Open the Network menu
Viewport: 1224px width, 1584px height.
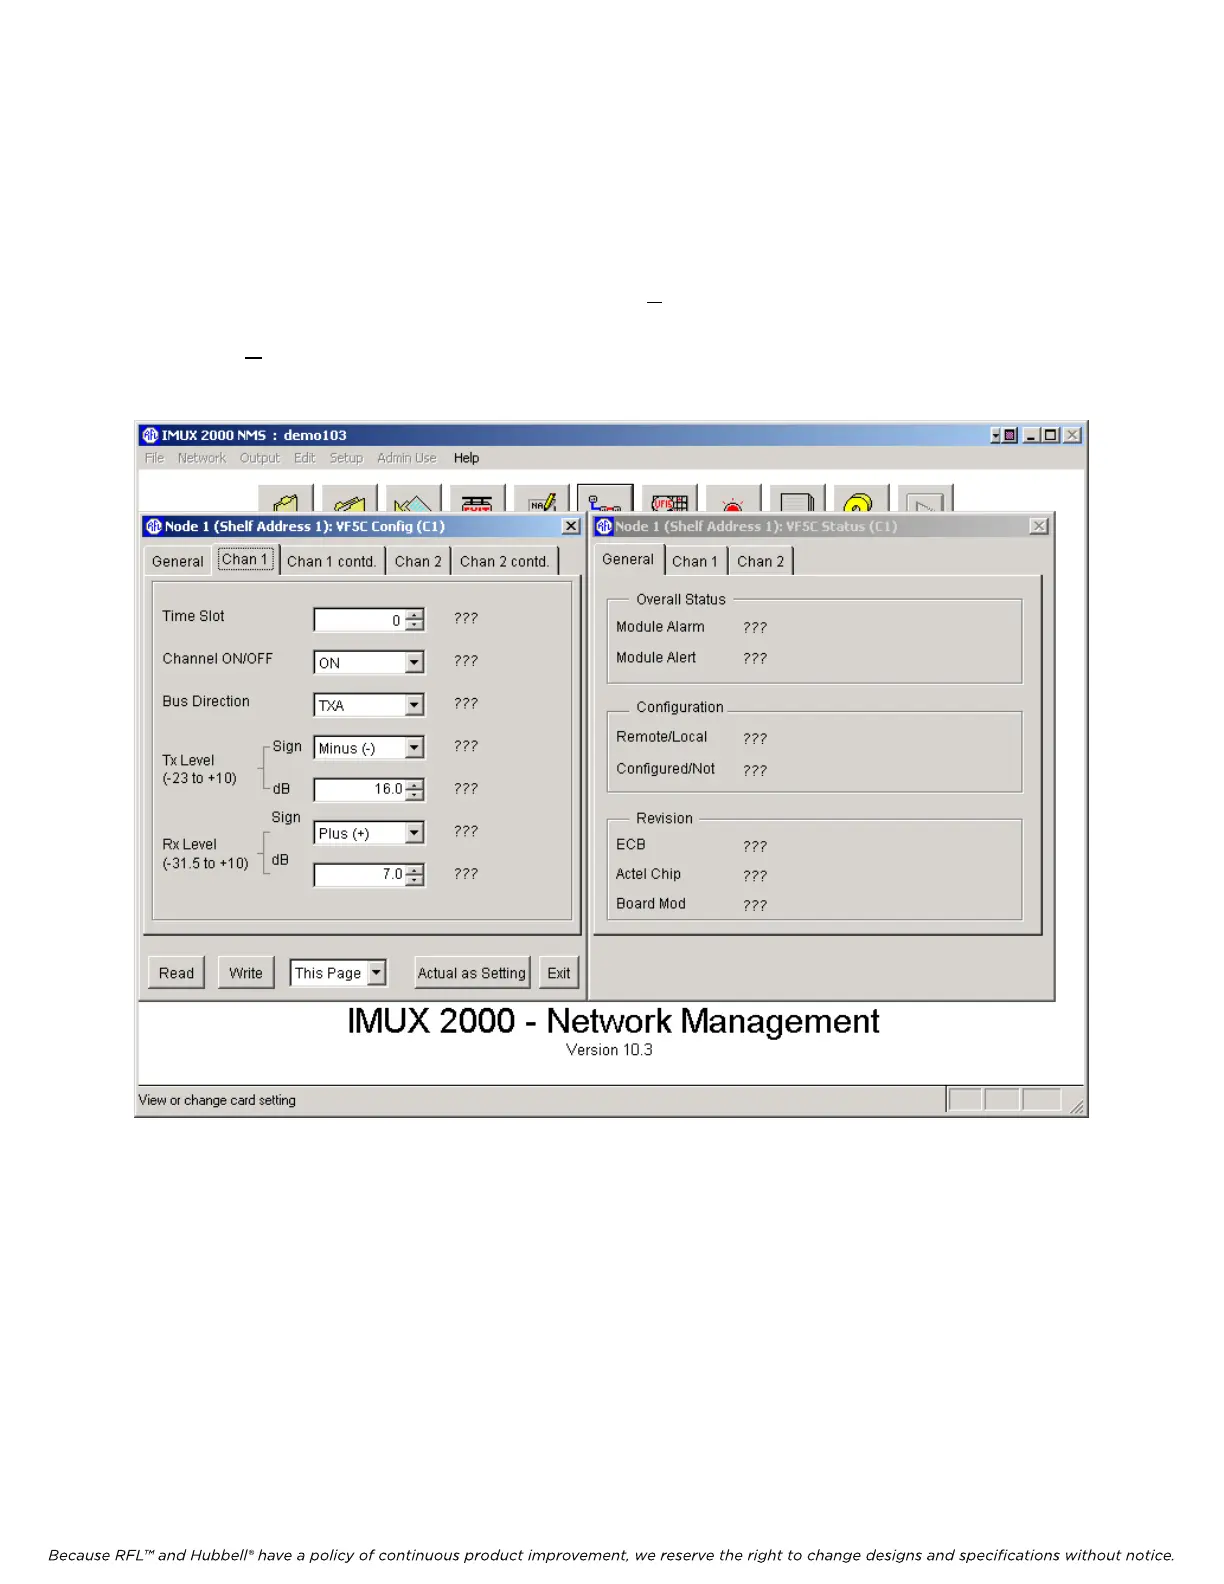point(202,458)
